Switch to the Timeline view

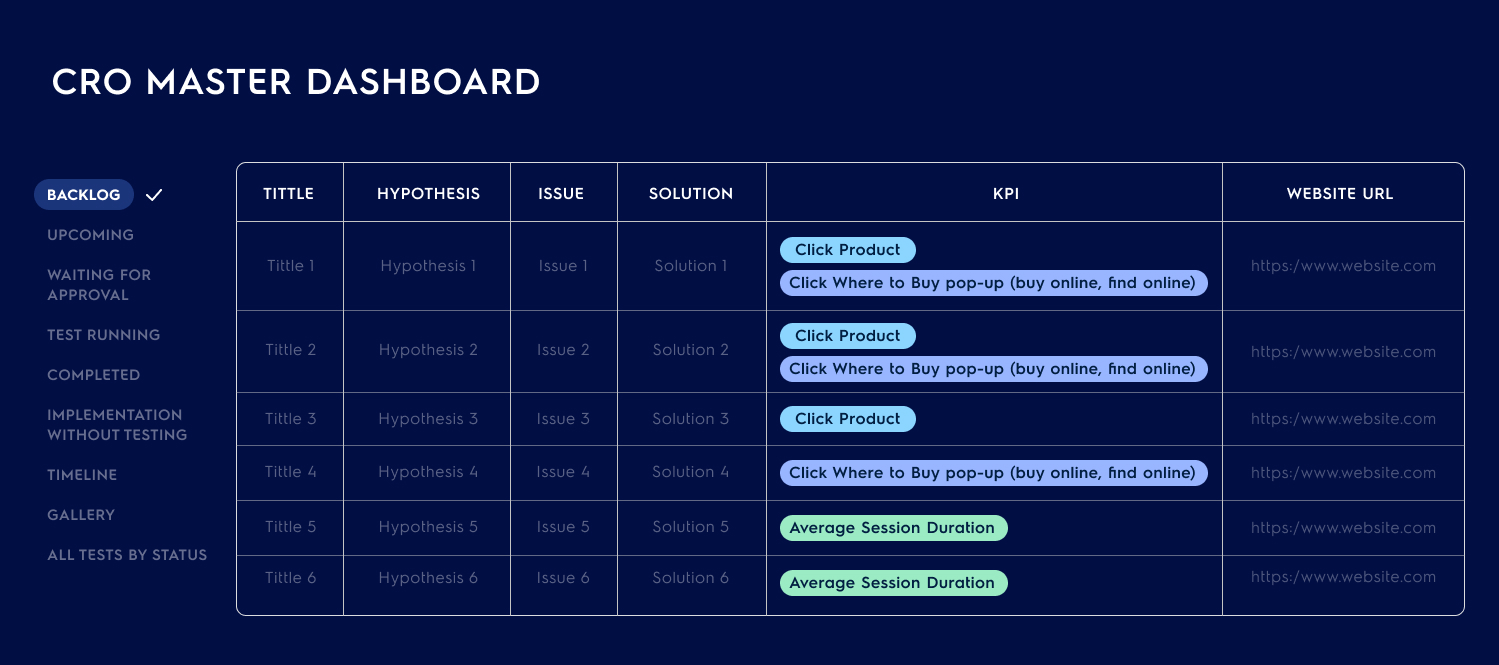(x=81, y=475)
